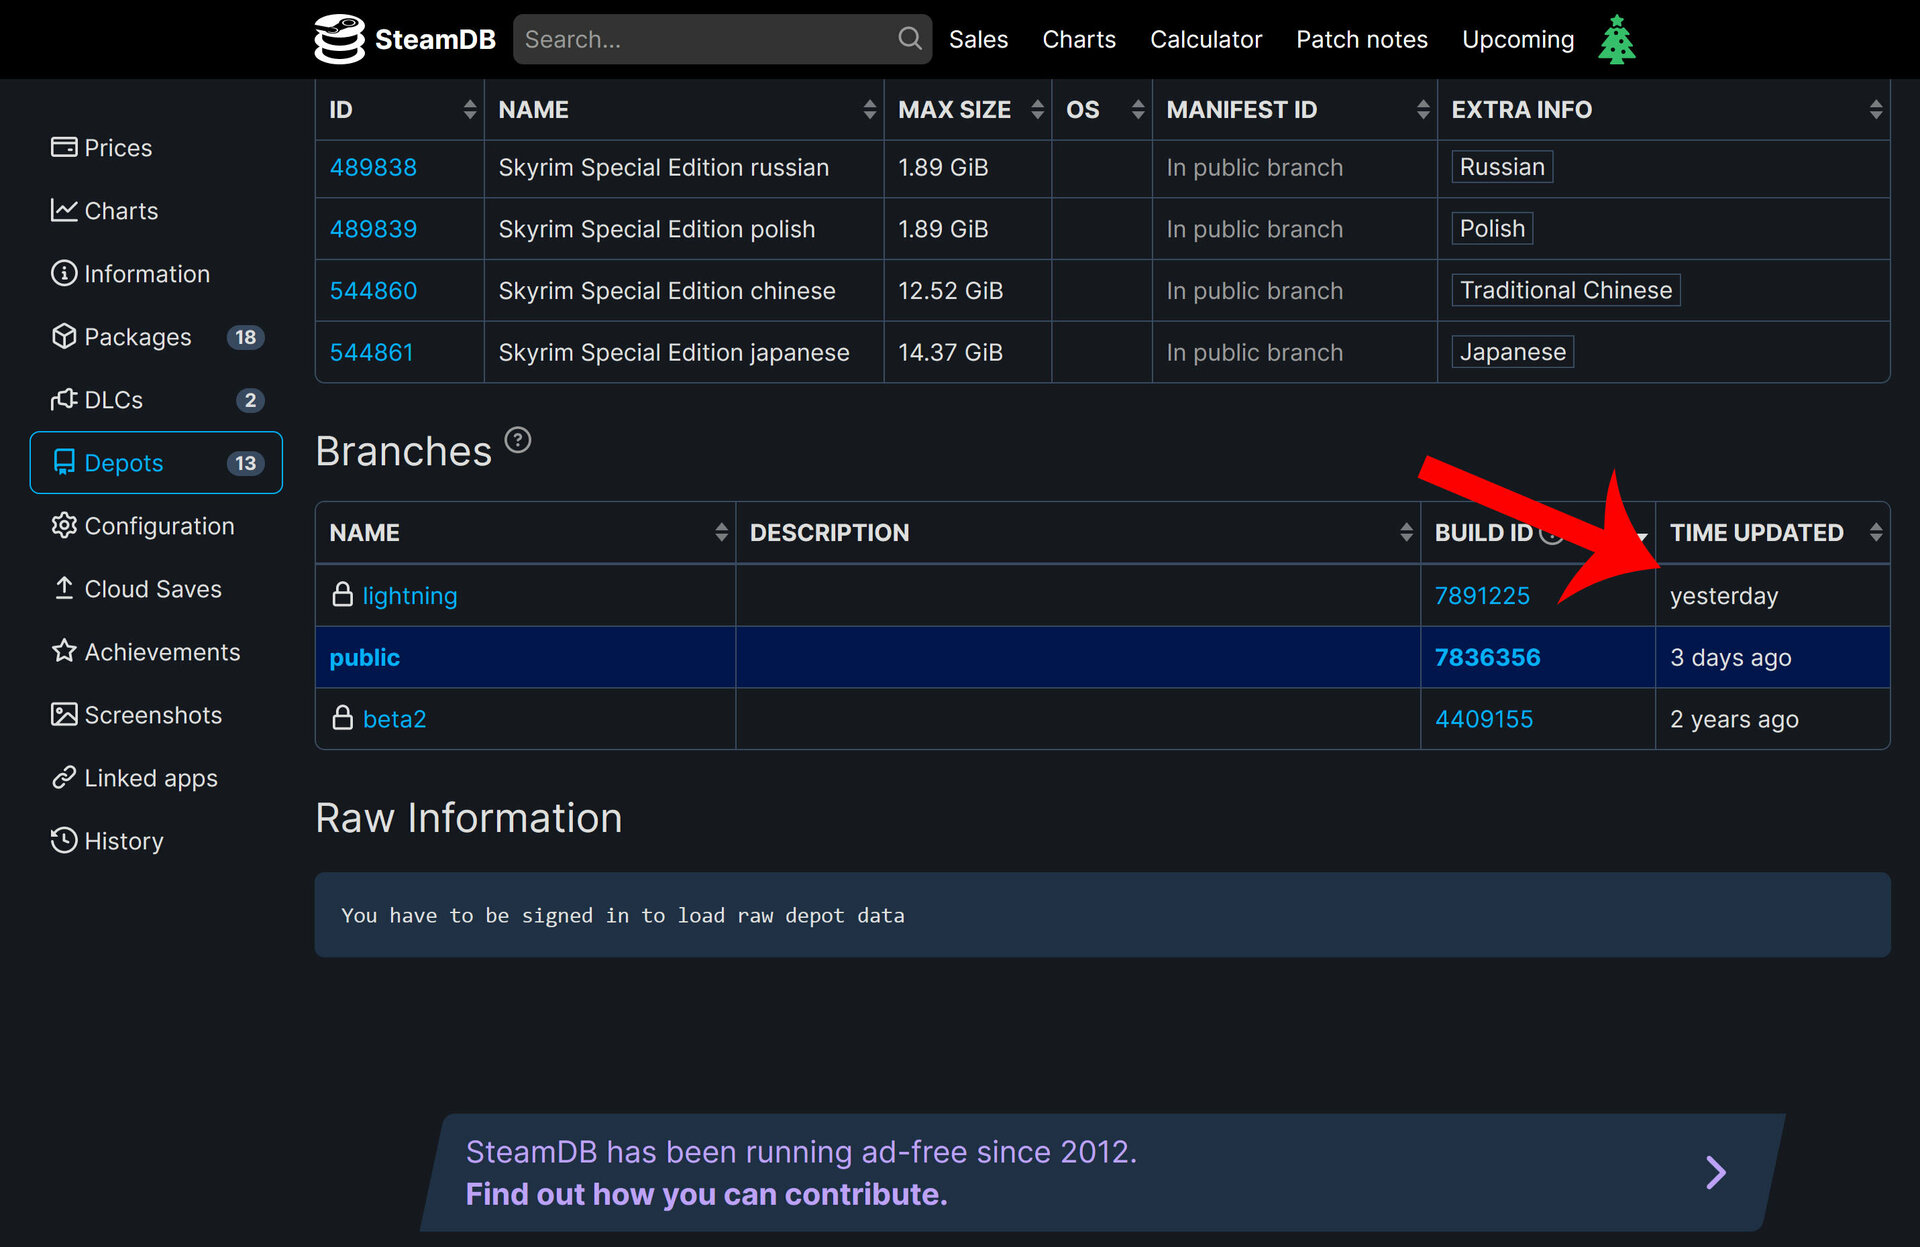1920x1247 pixels.
Task: Click the Branches help question icon
Action: click(518, 440)
